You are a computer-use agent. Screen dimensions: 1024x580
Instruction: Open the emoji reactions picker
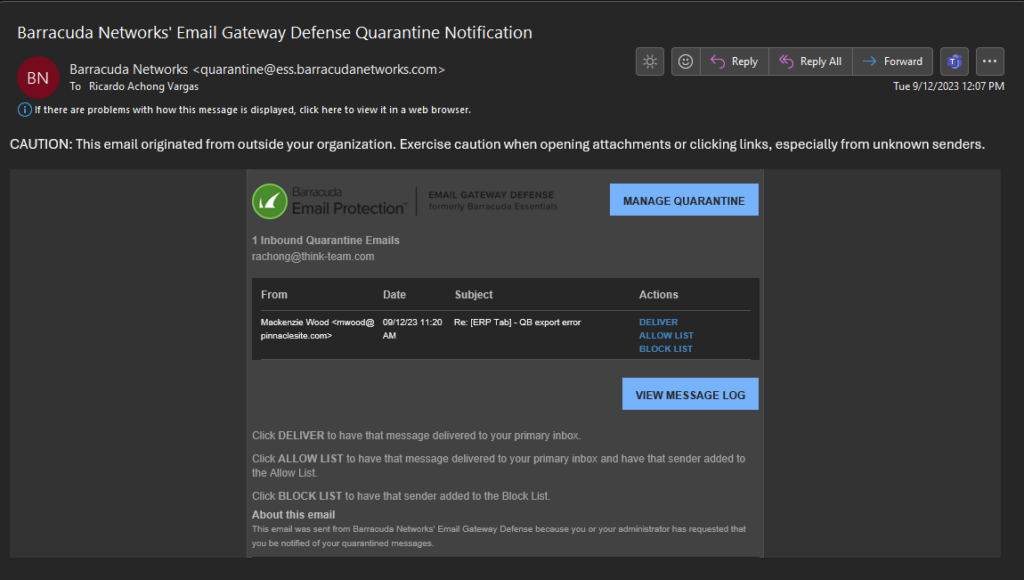click(x=685, y=61)
